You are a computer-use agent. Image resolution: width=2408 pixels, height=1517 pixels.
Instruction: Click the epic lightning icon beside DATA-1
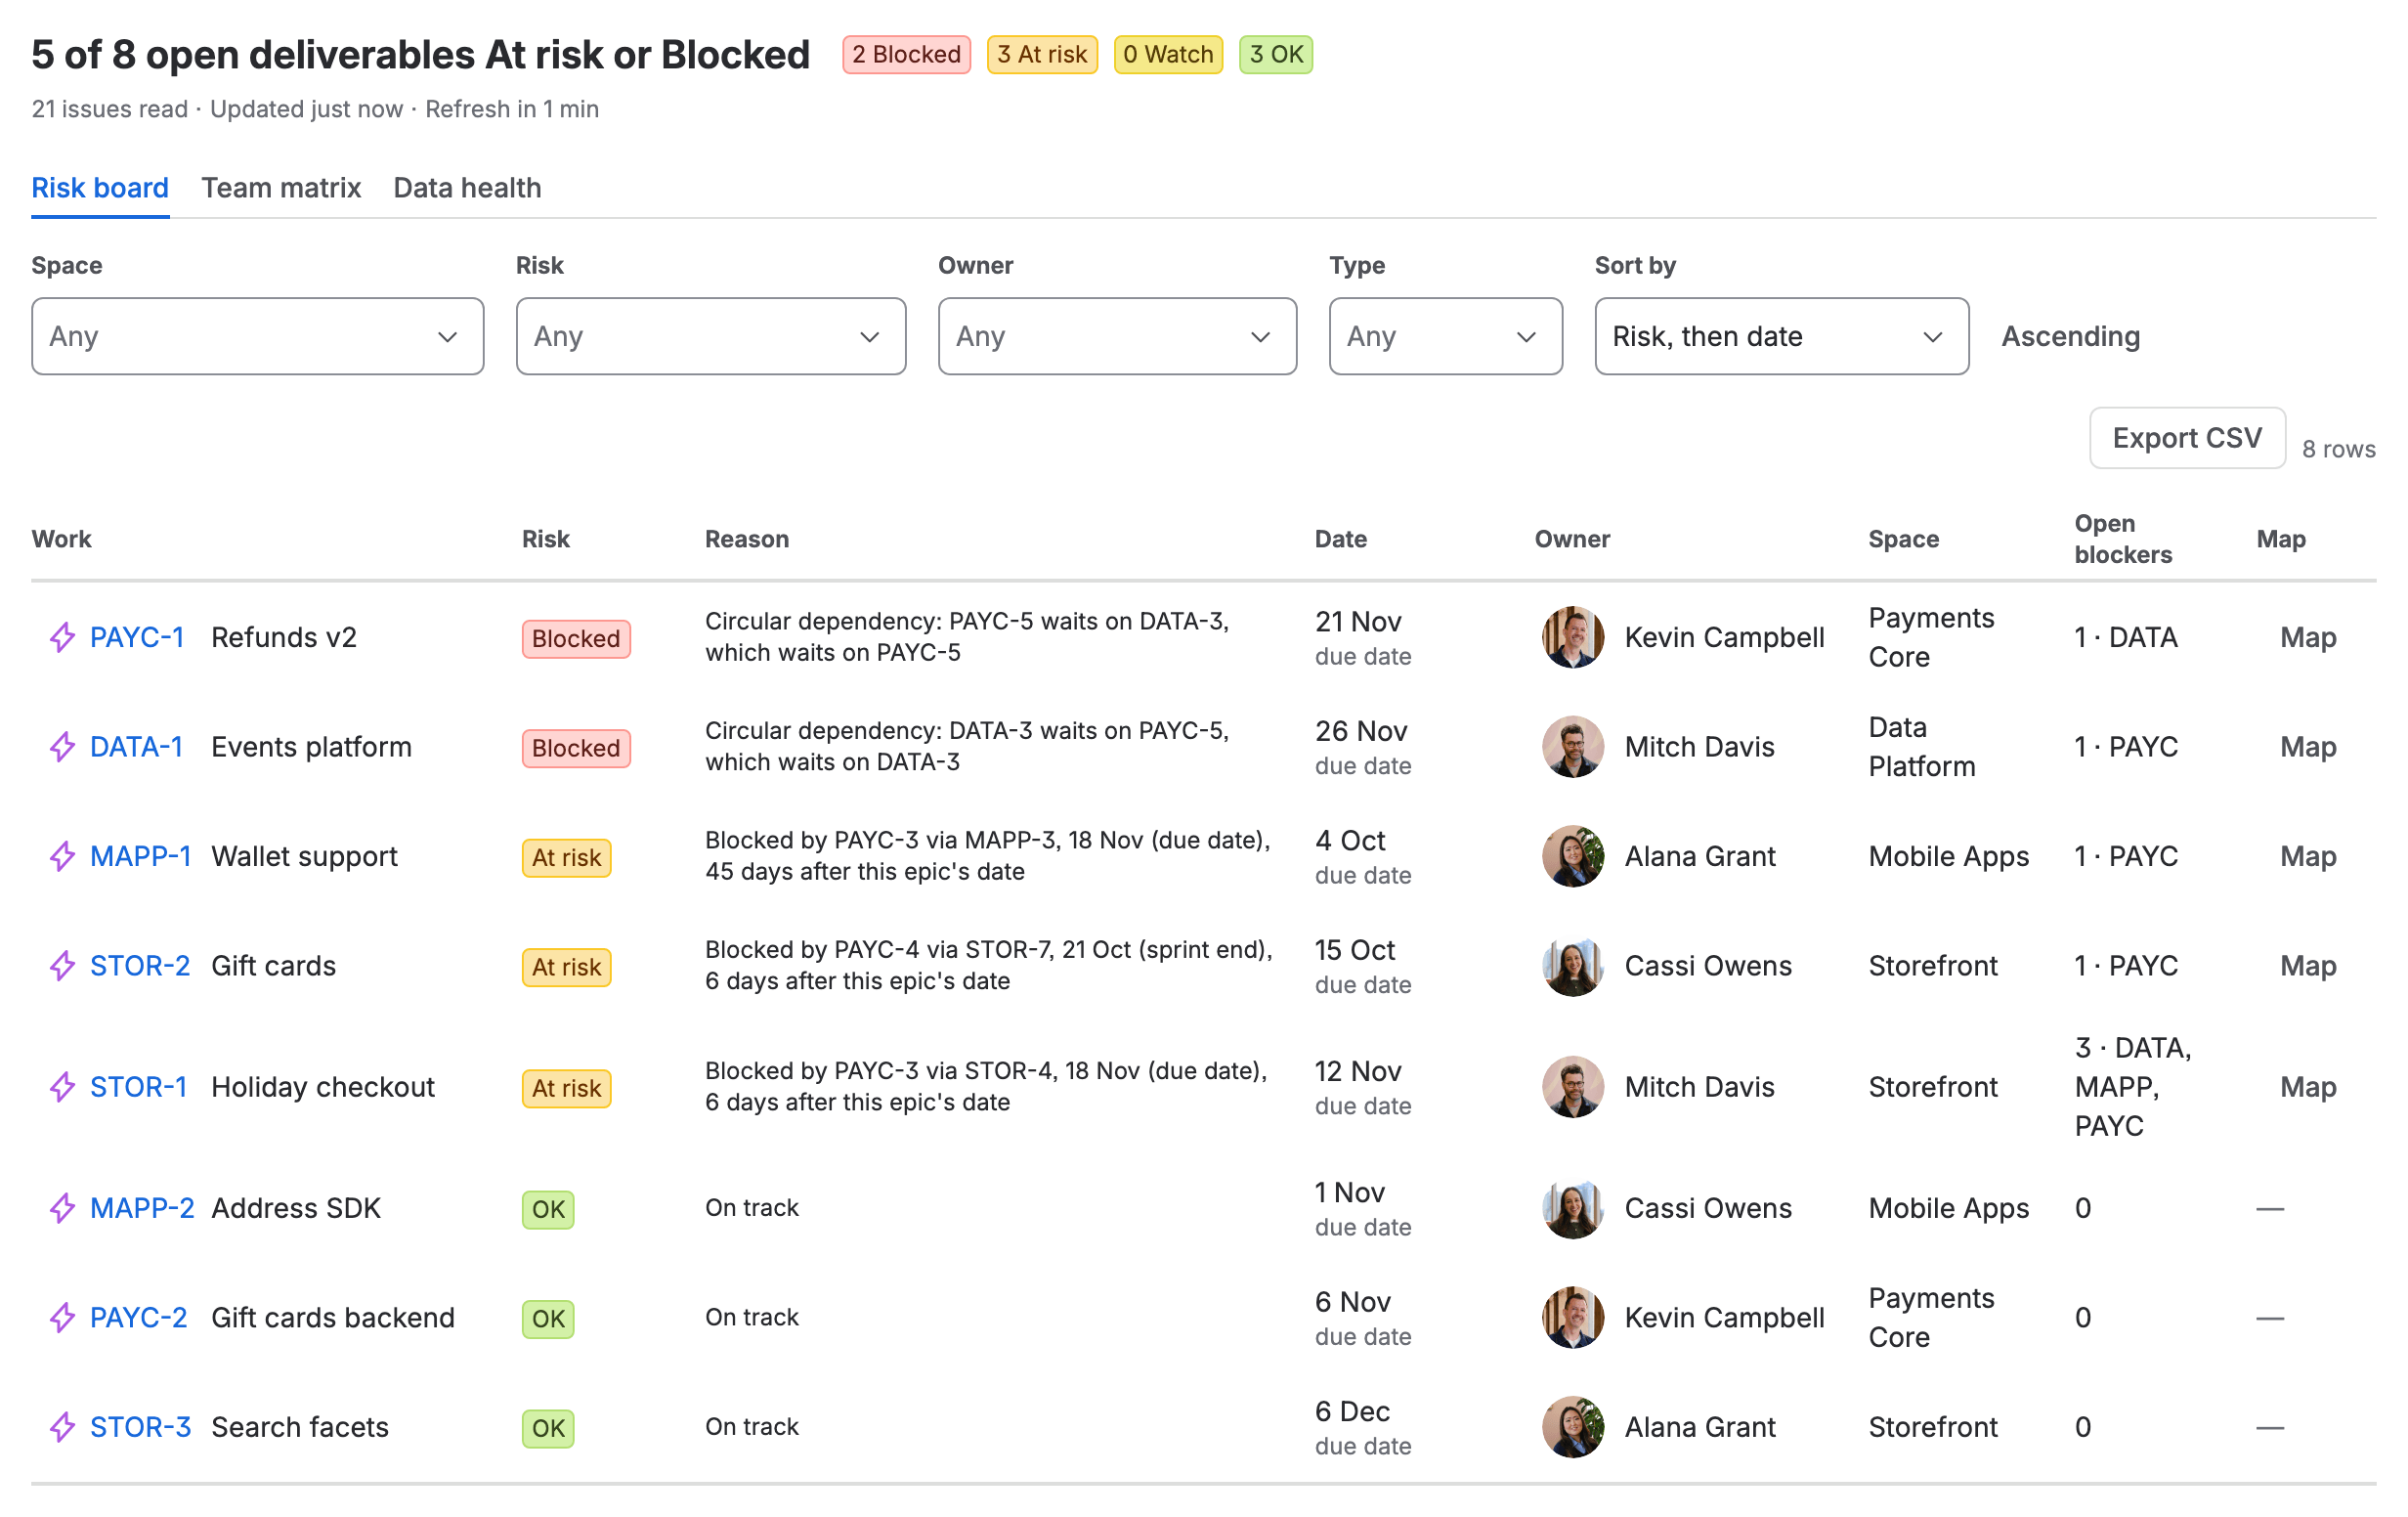coord(62,747)
